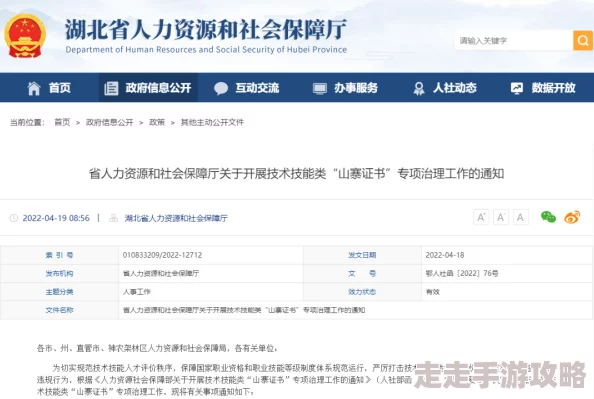Increase font size with the A+ button

(481, 217)
